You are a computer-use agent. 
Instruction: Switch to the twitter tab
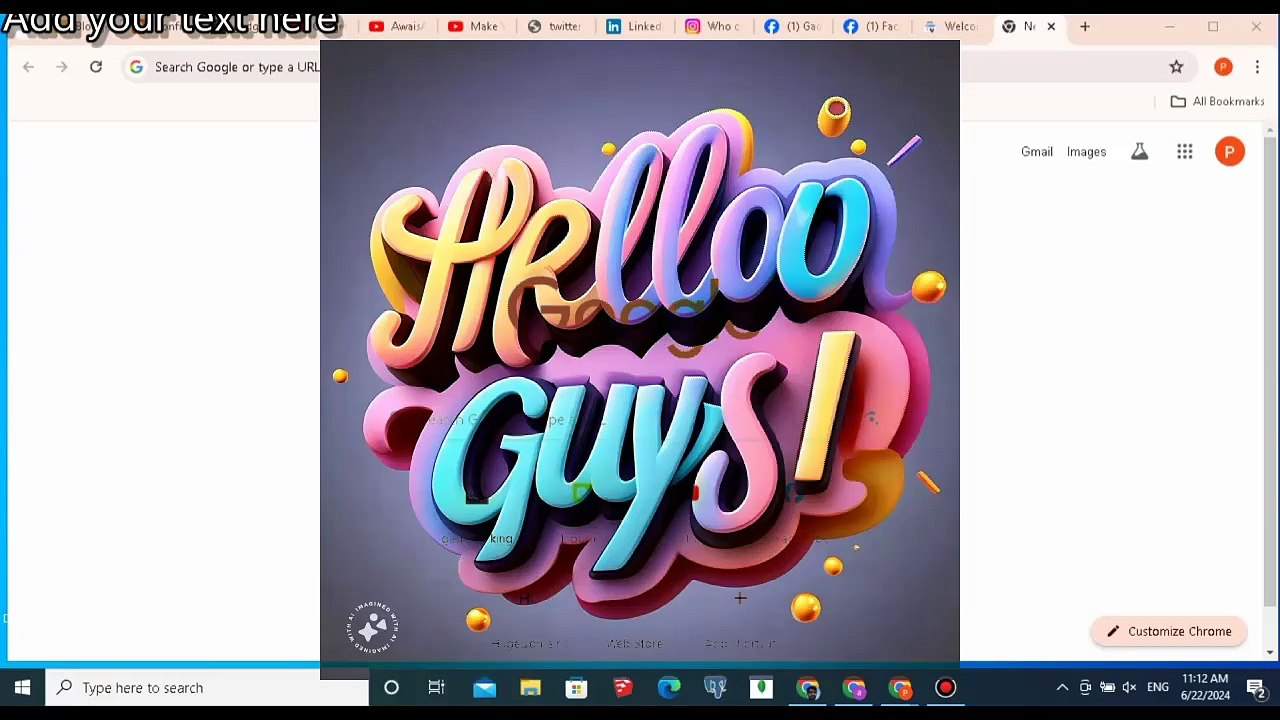point(554,27)
